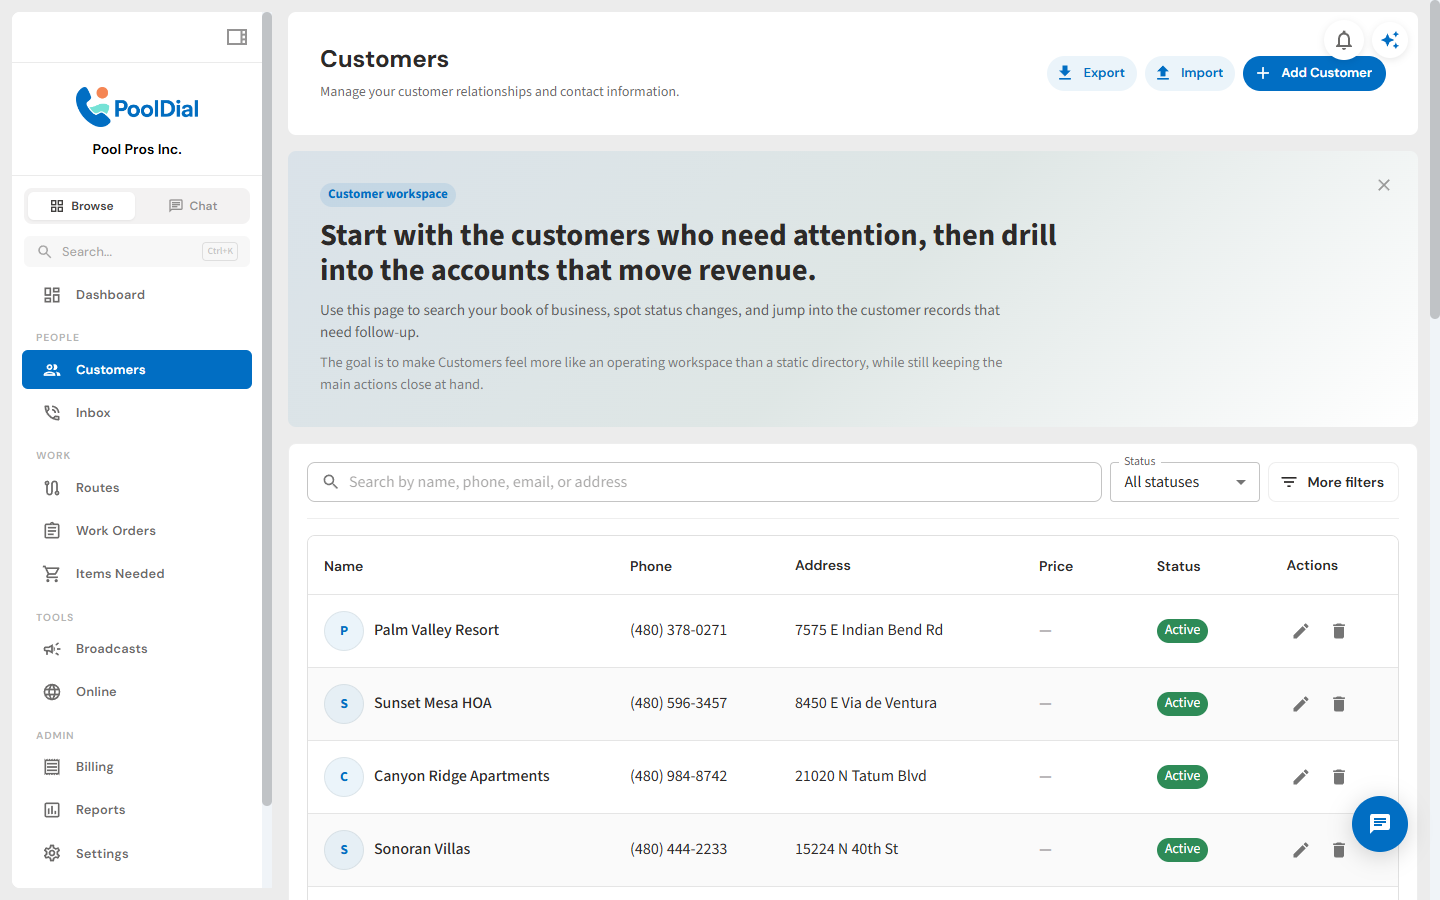Viewport: 1440px width, 900px height.
Task: Open Work Orders page
Action: tap(137, 531)
